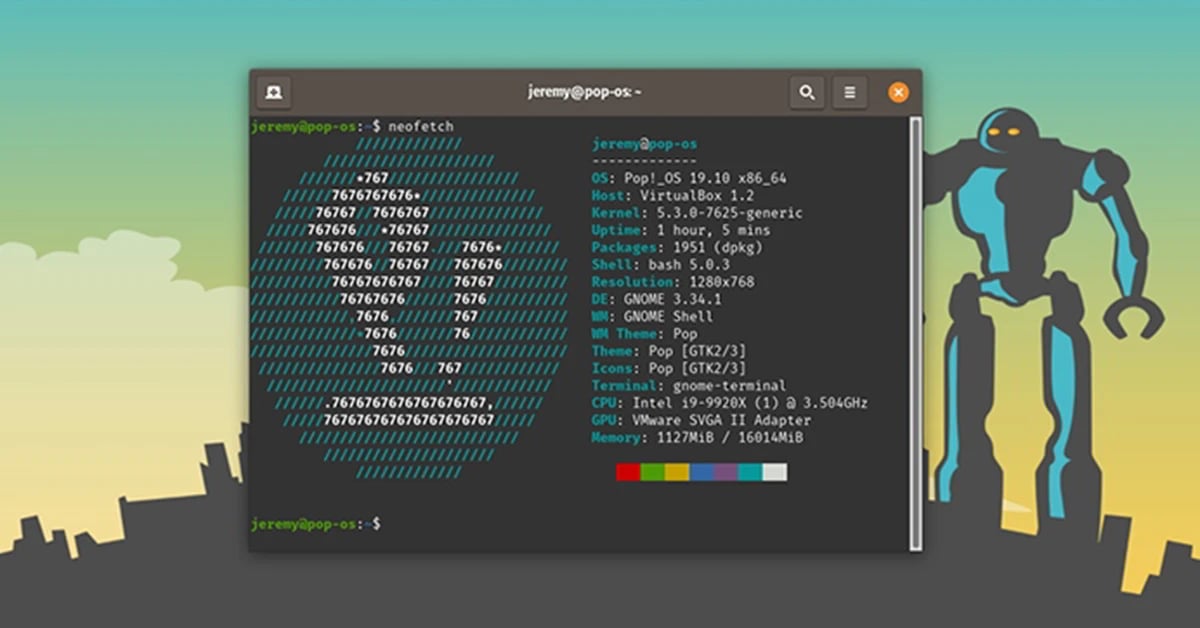Click the jeremy@pop-os header in neofetch output
This screenshot has width=1200, height=628.
point(643,143)
